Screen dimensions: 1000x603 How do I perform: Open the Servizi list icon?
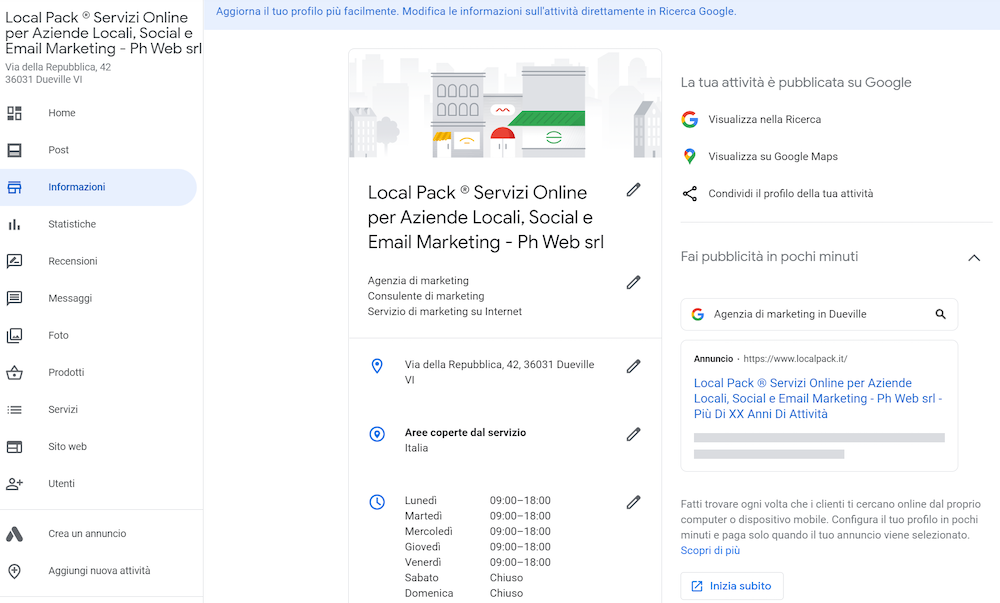17,409
